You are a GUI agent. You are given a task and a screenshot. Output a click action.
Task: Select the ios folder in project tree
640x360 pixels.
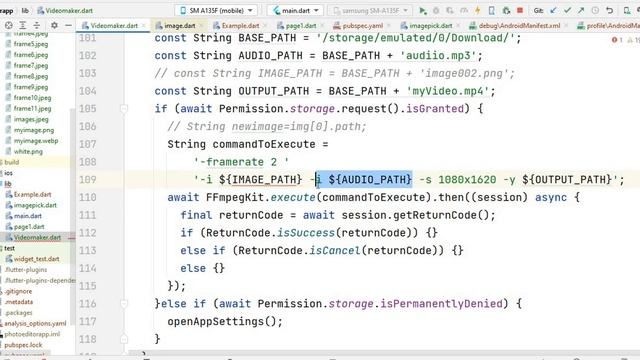tap(8, 173)
